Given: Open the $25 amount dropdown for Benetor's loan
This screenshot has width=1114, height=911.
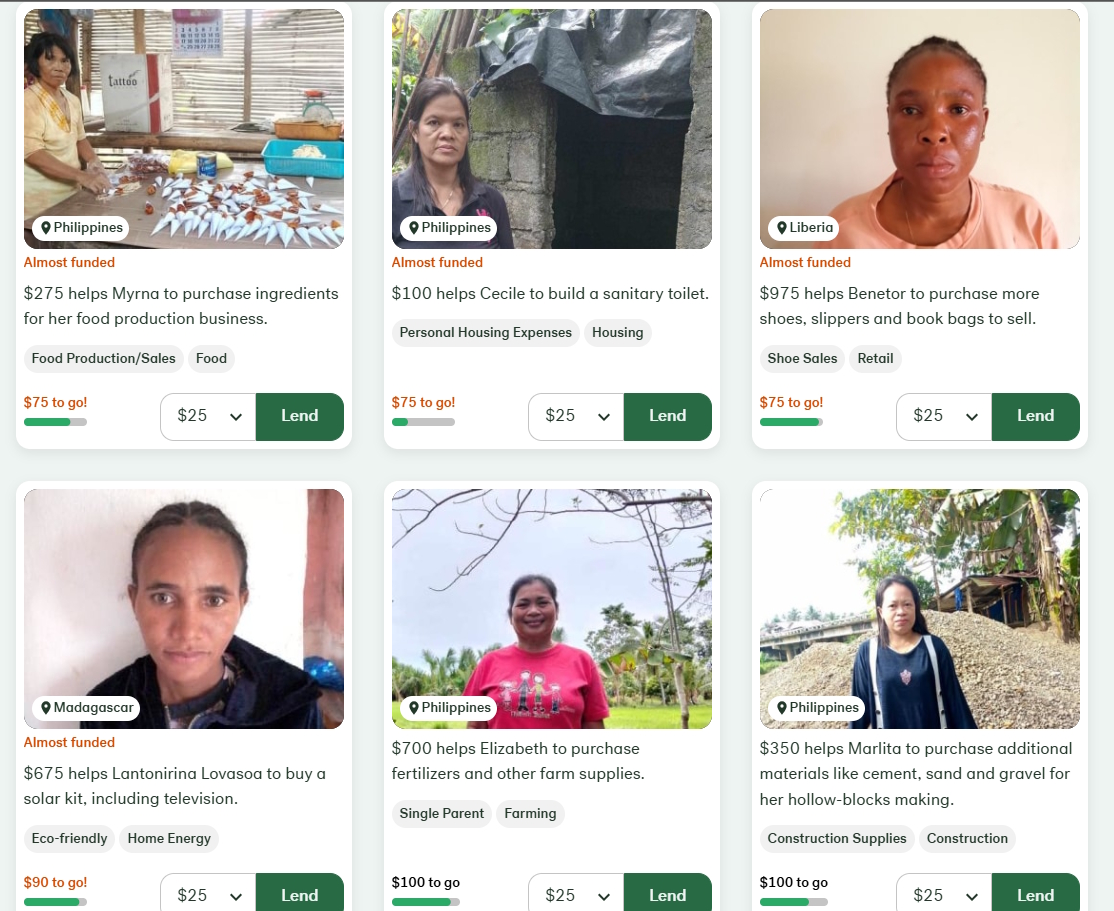Looking at the screenshot, I should 944,416.
